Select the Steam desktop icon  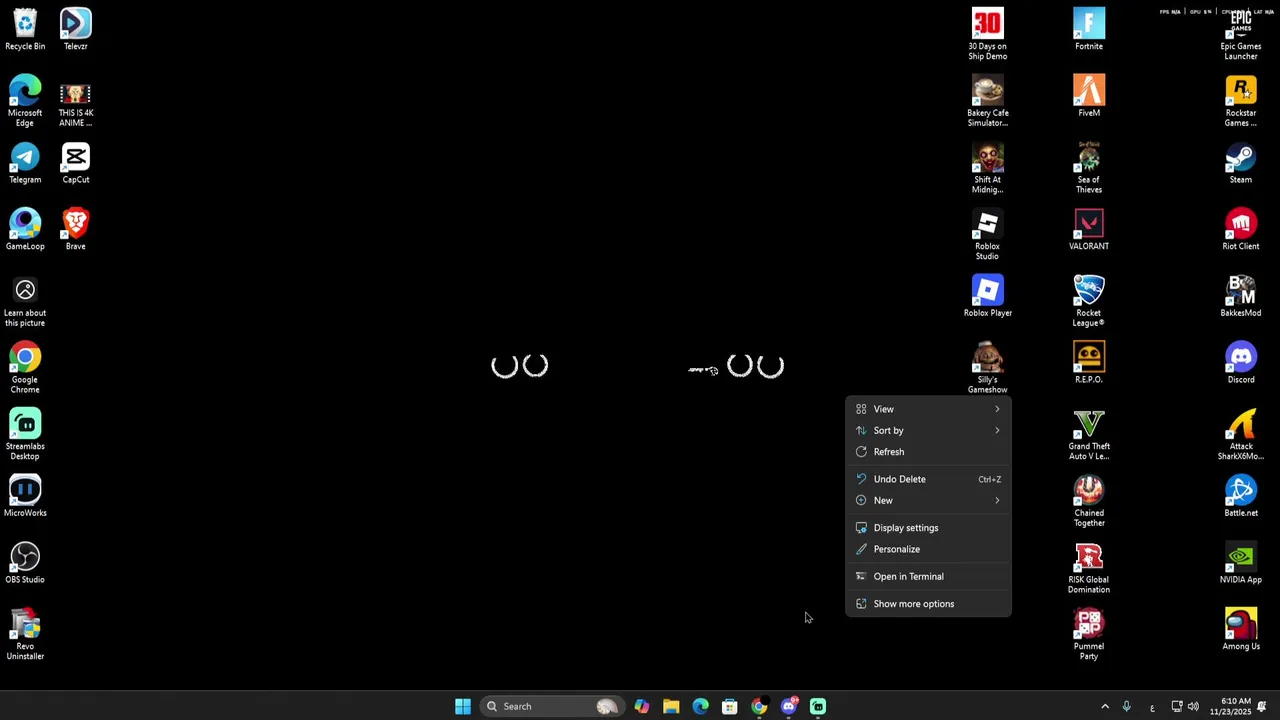point(1241,163)
